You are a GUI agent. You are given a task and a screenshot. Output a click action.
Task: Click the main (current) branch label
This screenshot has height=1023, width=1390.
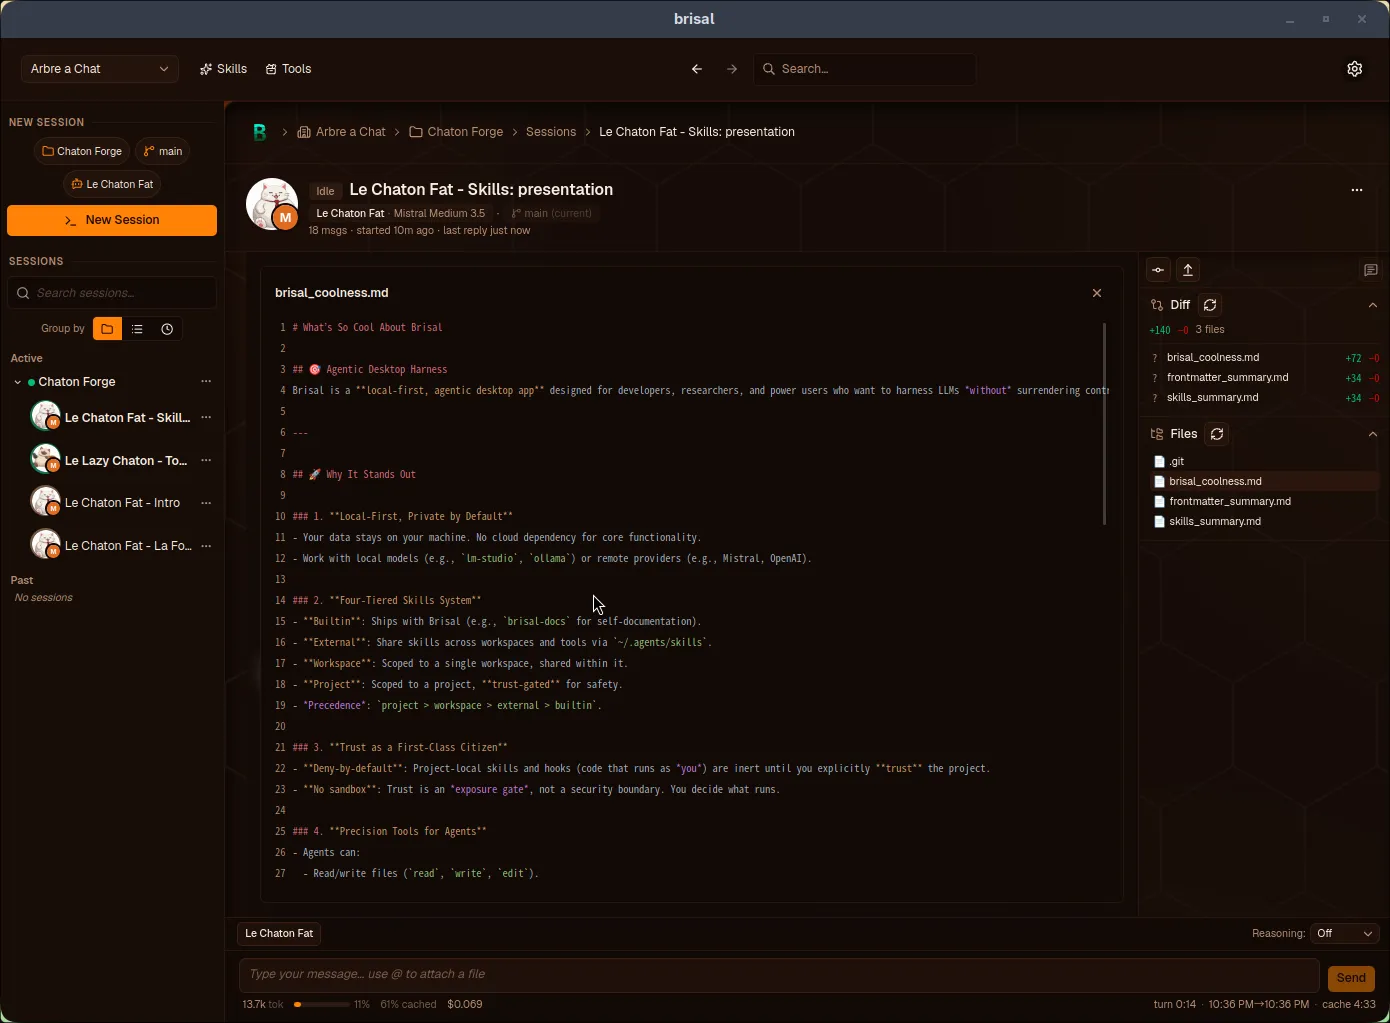tap(552, 213)
